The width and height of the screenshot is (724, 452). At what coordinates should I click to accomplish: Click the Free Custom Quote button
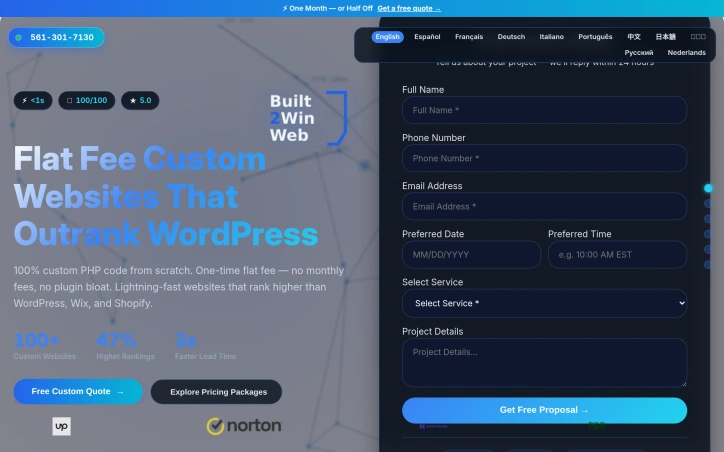[78, 392]
